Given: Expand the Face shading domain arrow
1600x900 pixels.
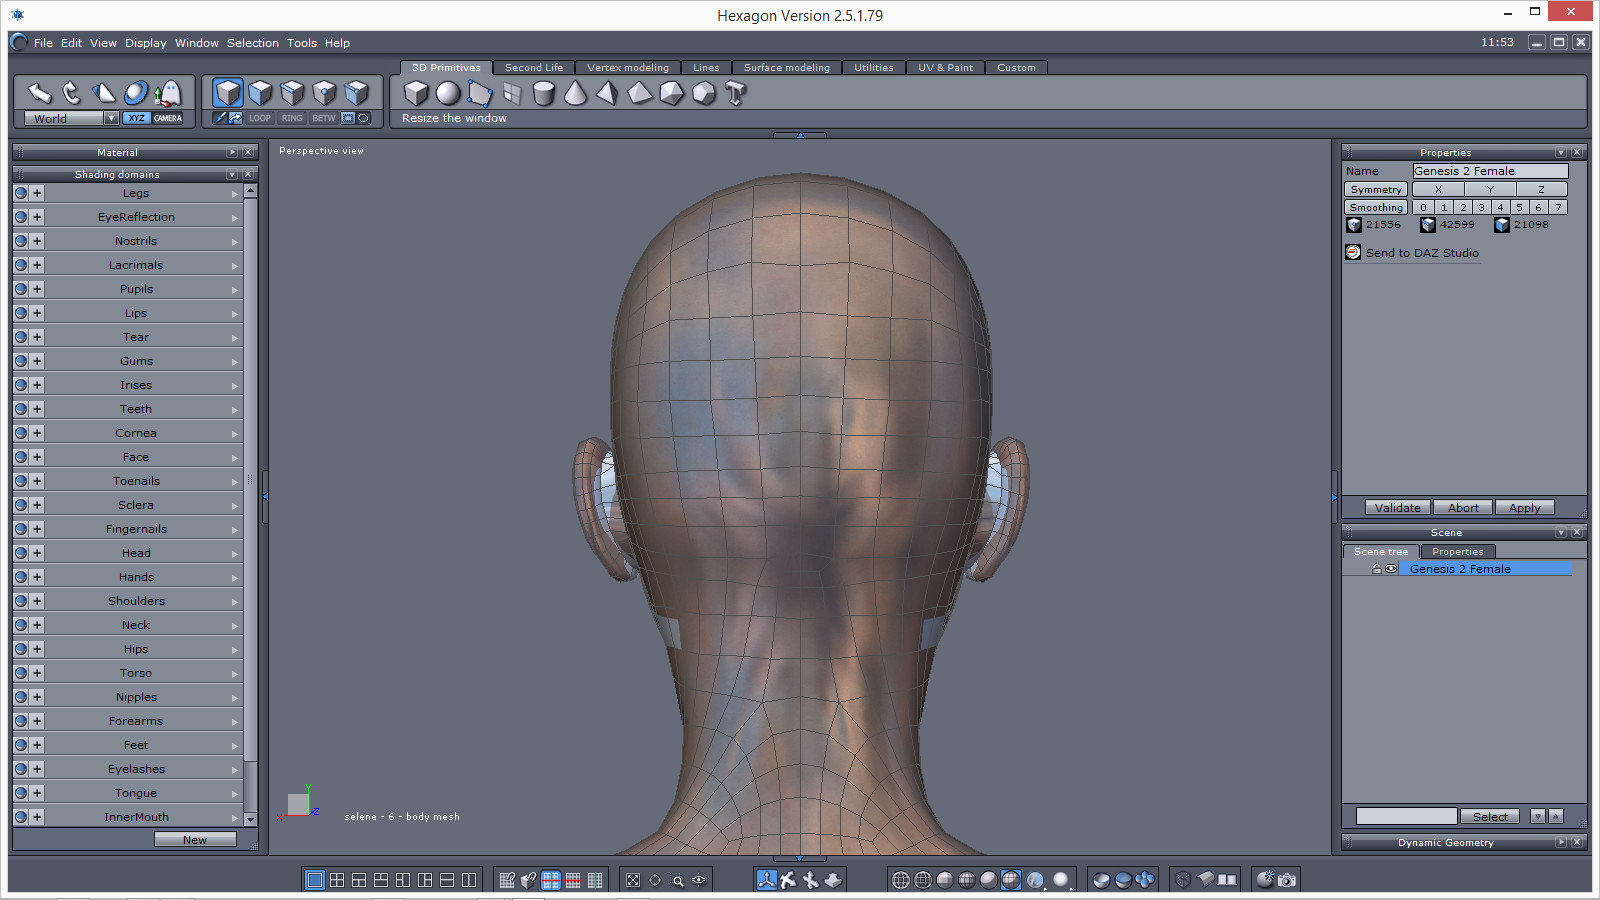Looking at the screenshot, I should [235, 457].
